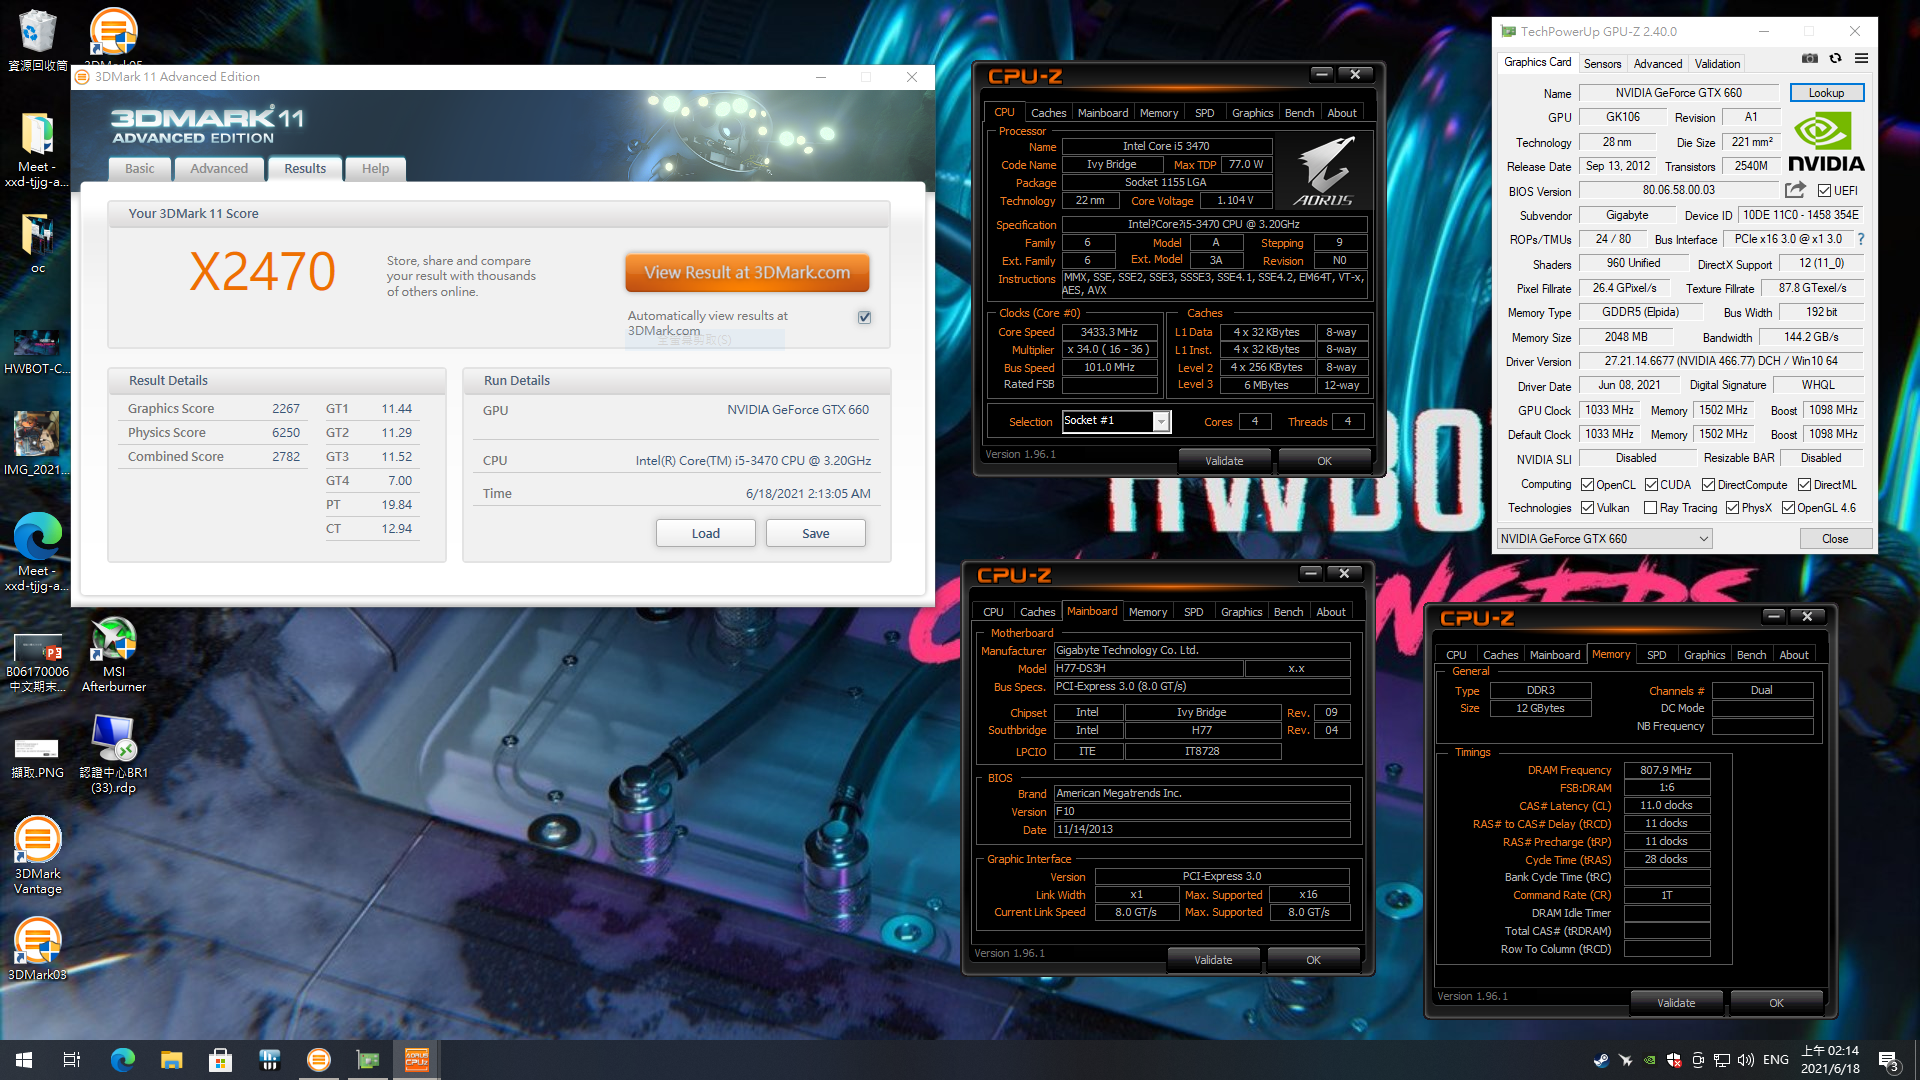Viewport: 1920px width, 1080px height.
Task: Open the MSI Afterburner desktop icon
Action: 114,655
